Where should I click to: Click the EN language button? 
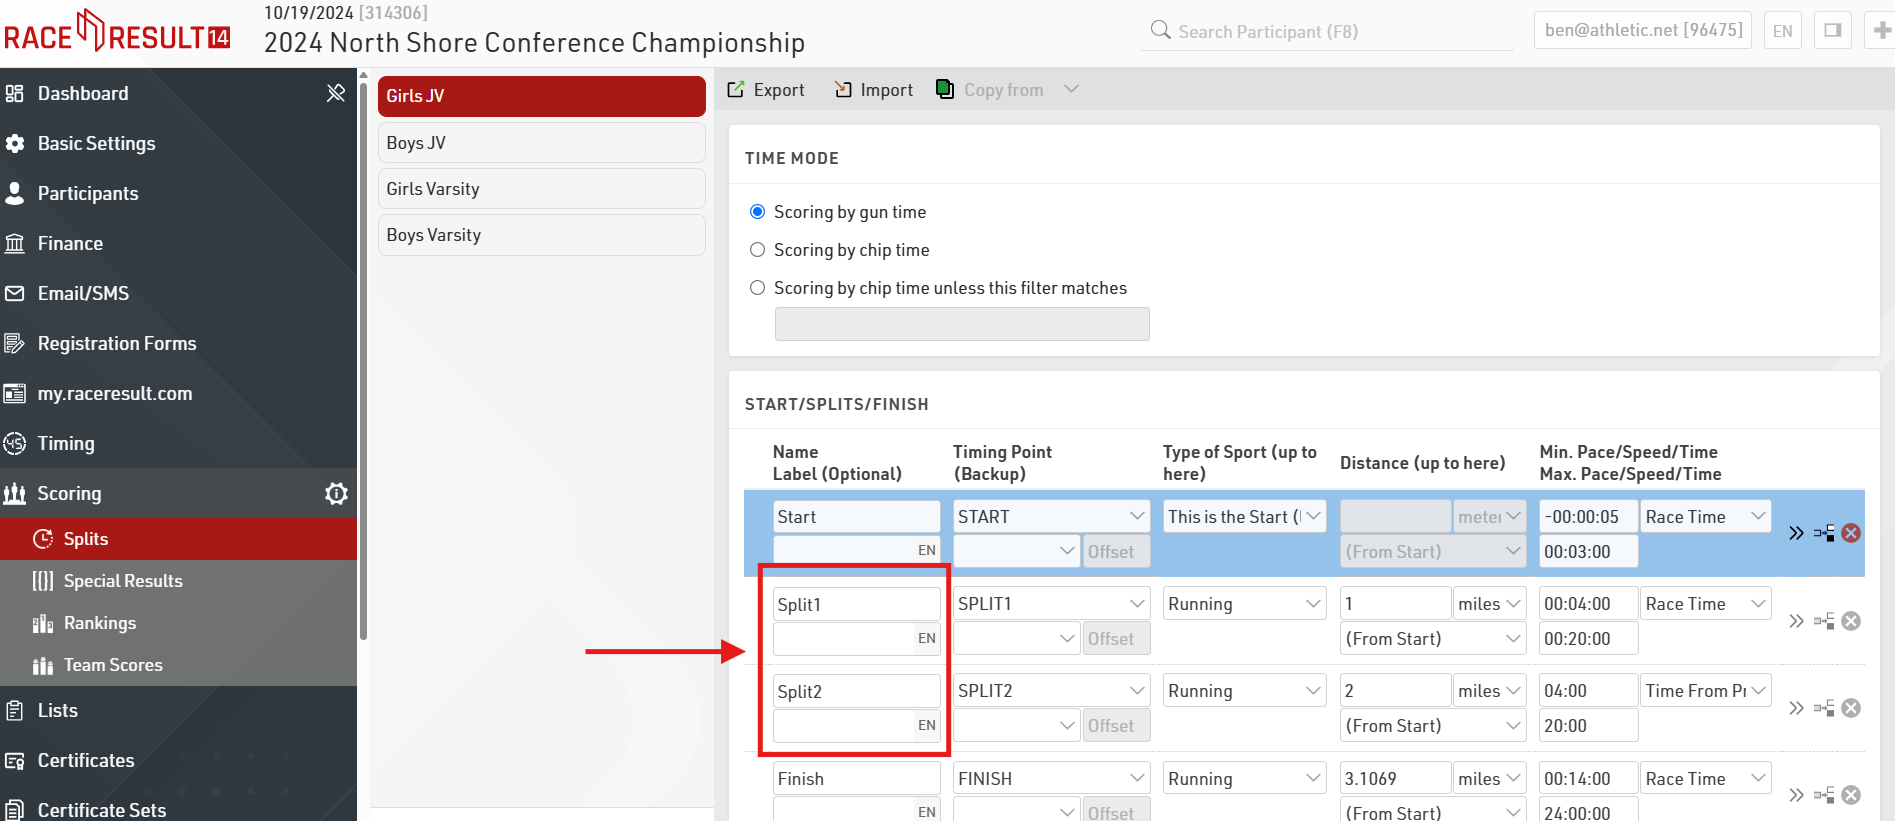coord(1782,30)
